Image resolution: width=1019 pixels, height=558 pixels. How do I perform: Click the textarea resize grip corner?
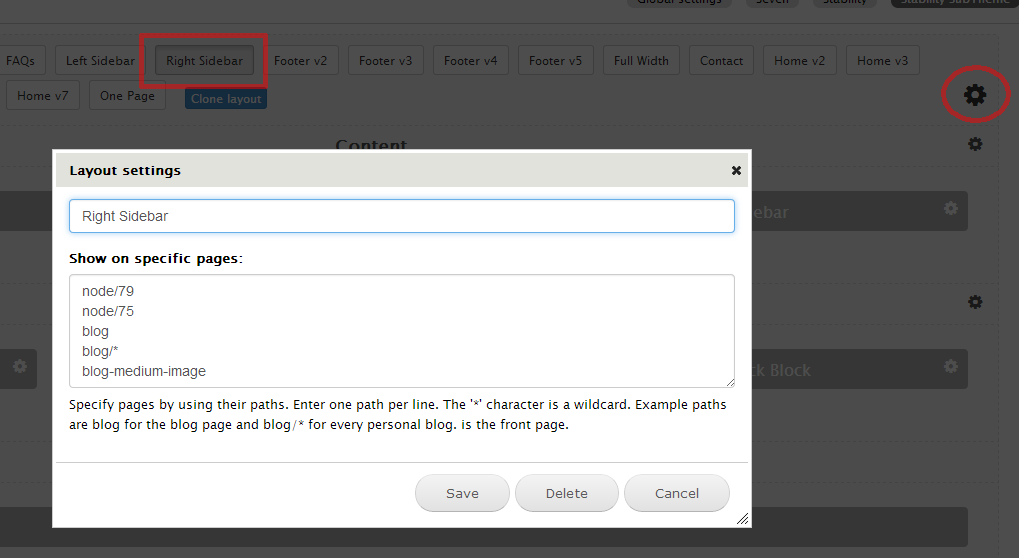[x=729, y=381]
